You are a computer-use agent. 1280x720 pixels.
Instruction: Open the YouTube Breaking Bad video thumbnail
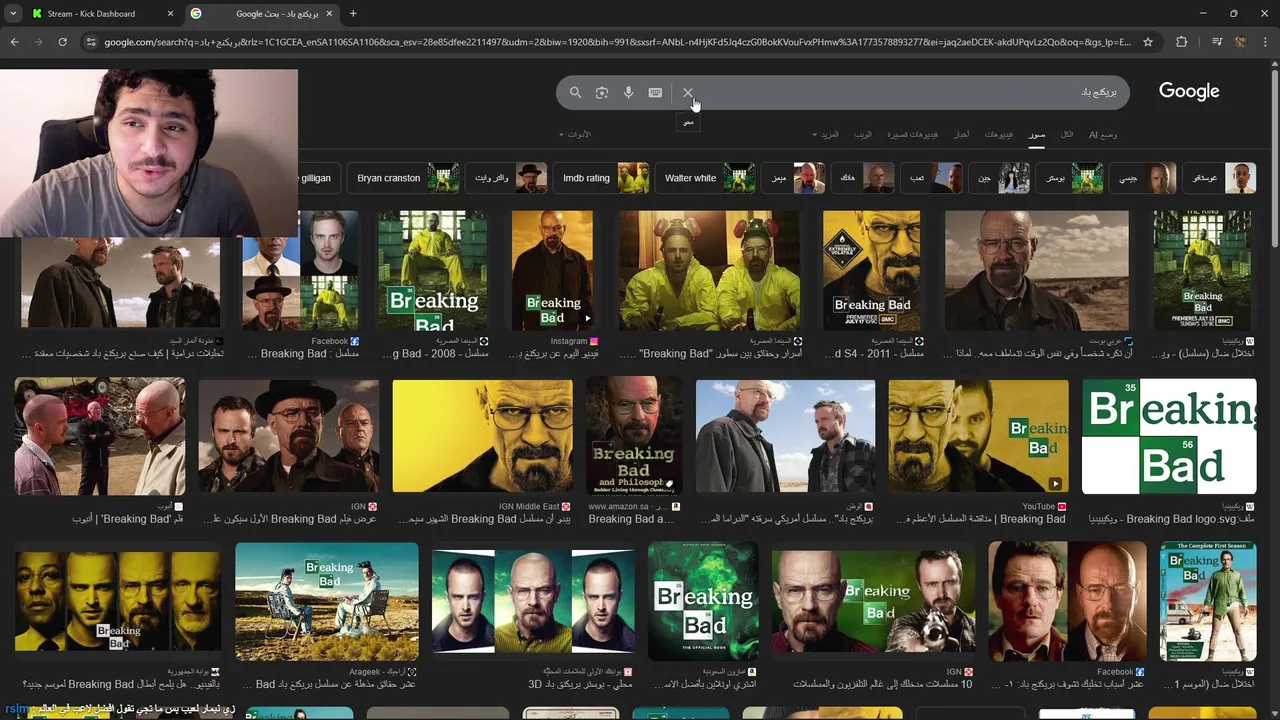978,436
